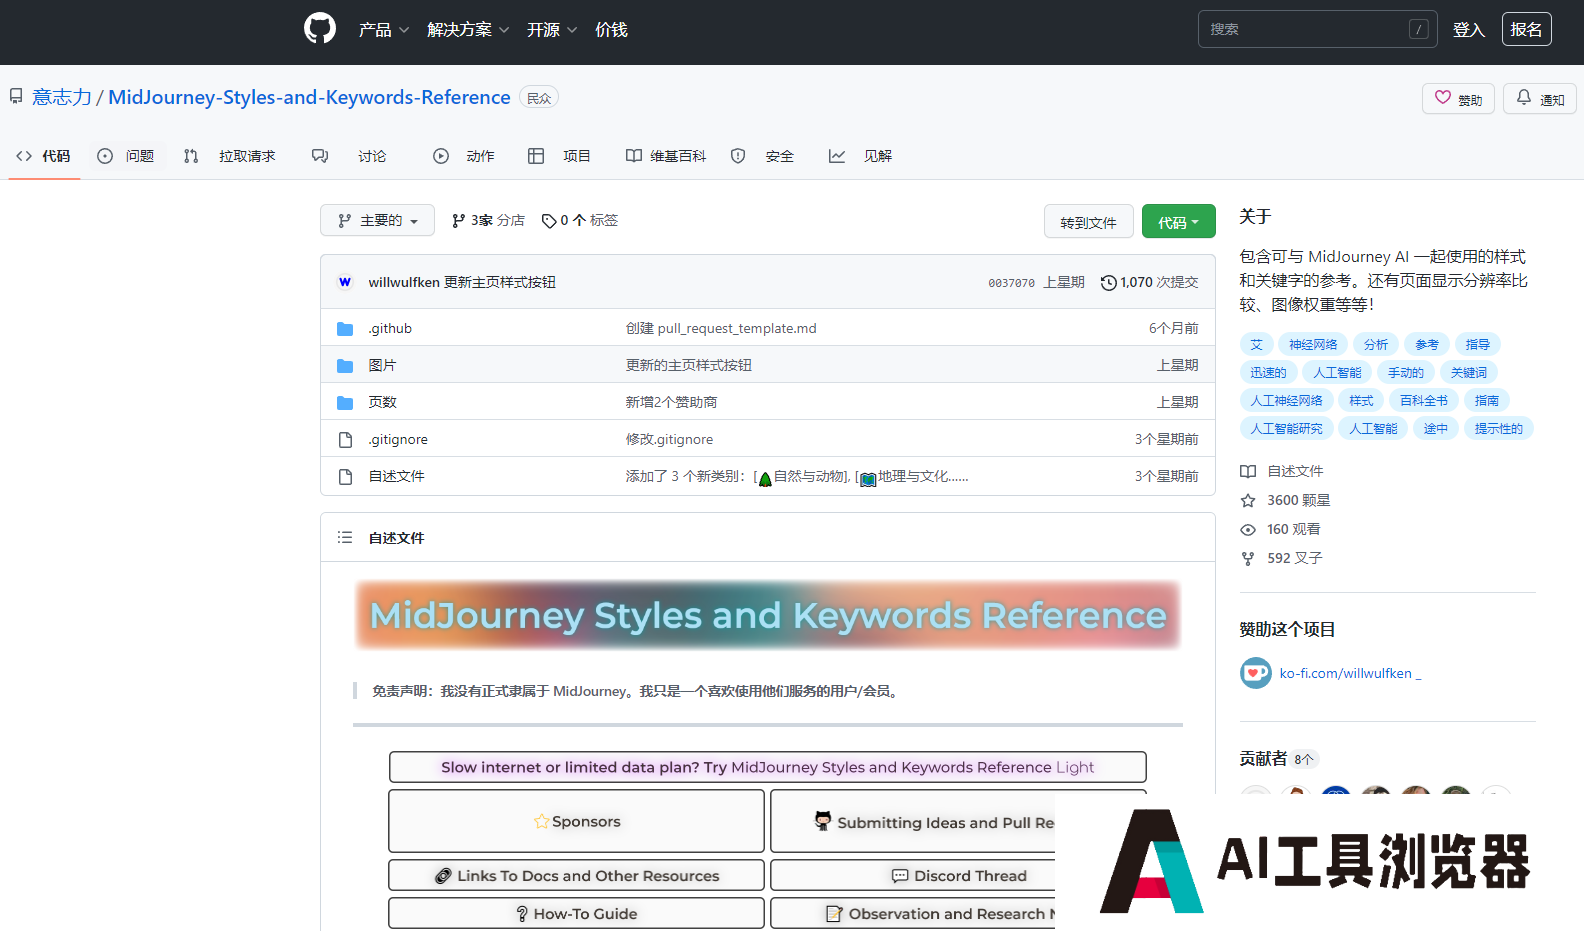
Task: Open the green 代码 clone dropdown
Action: pyautogui.click(x=1178, y=222)
